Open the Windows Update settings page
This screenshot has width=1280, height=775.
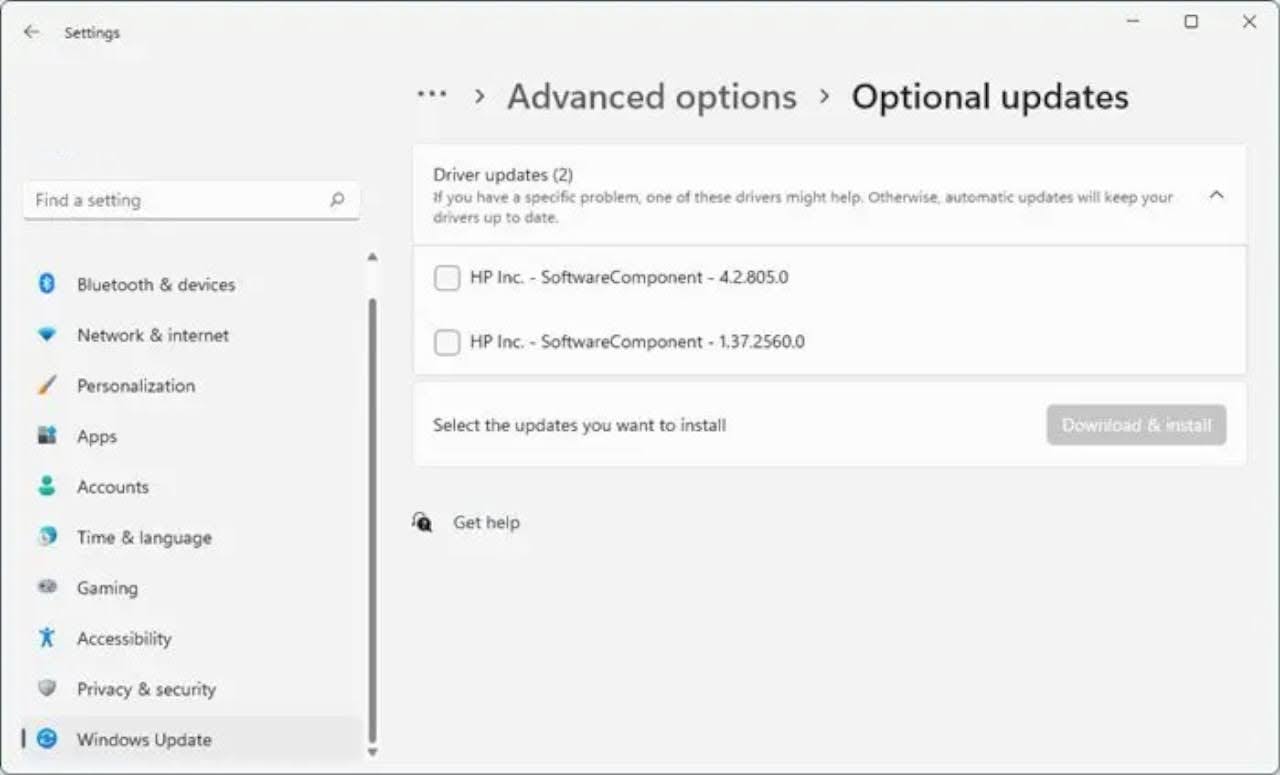pyautogui.click(x=144, y=740)
